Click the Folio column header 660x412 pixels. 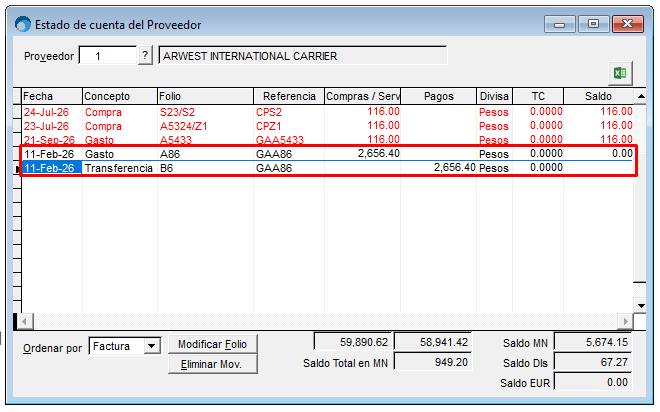(205, 96)
